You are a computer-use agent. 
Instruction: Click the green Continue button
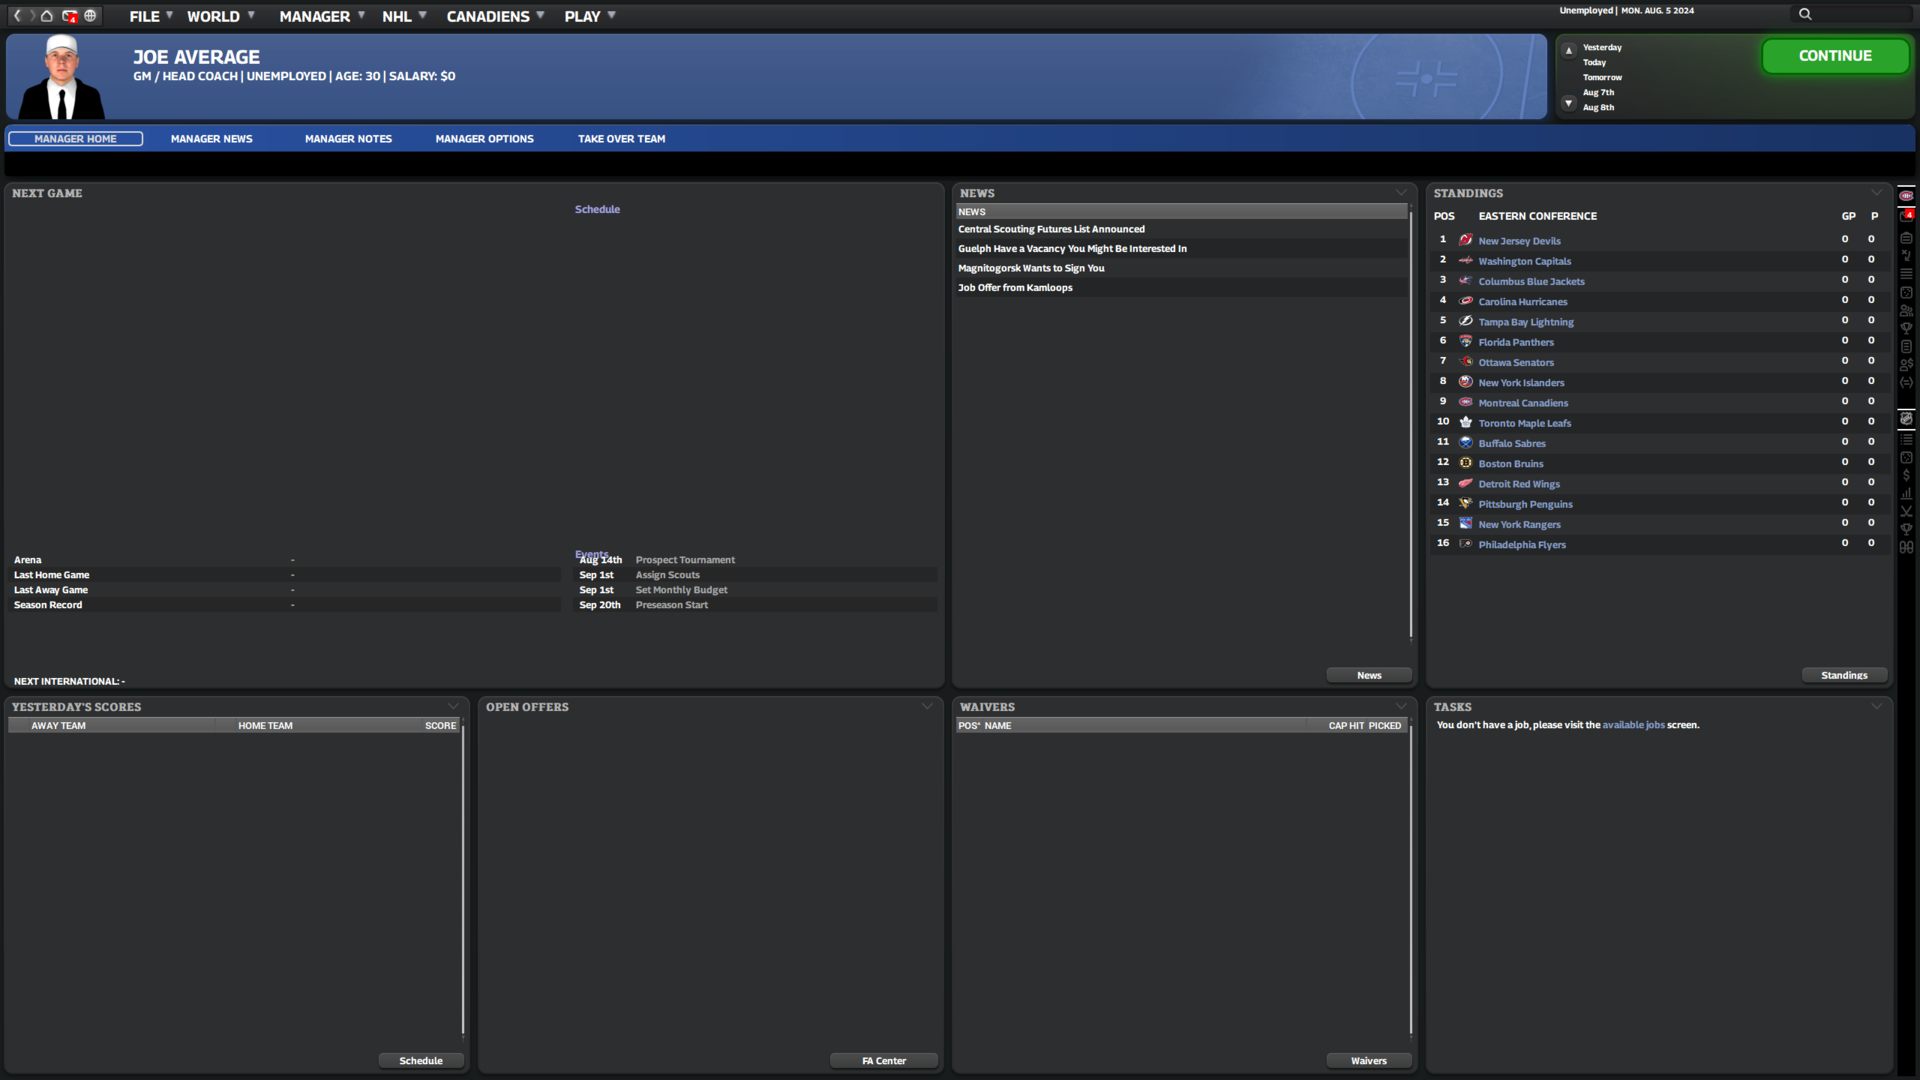(1835, 56)
